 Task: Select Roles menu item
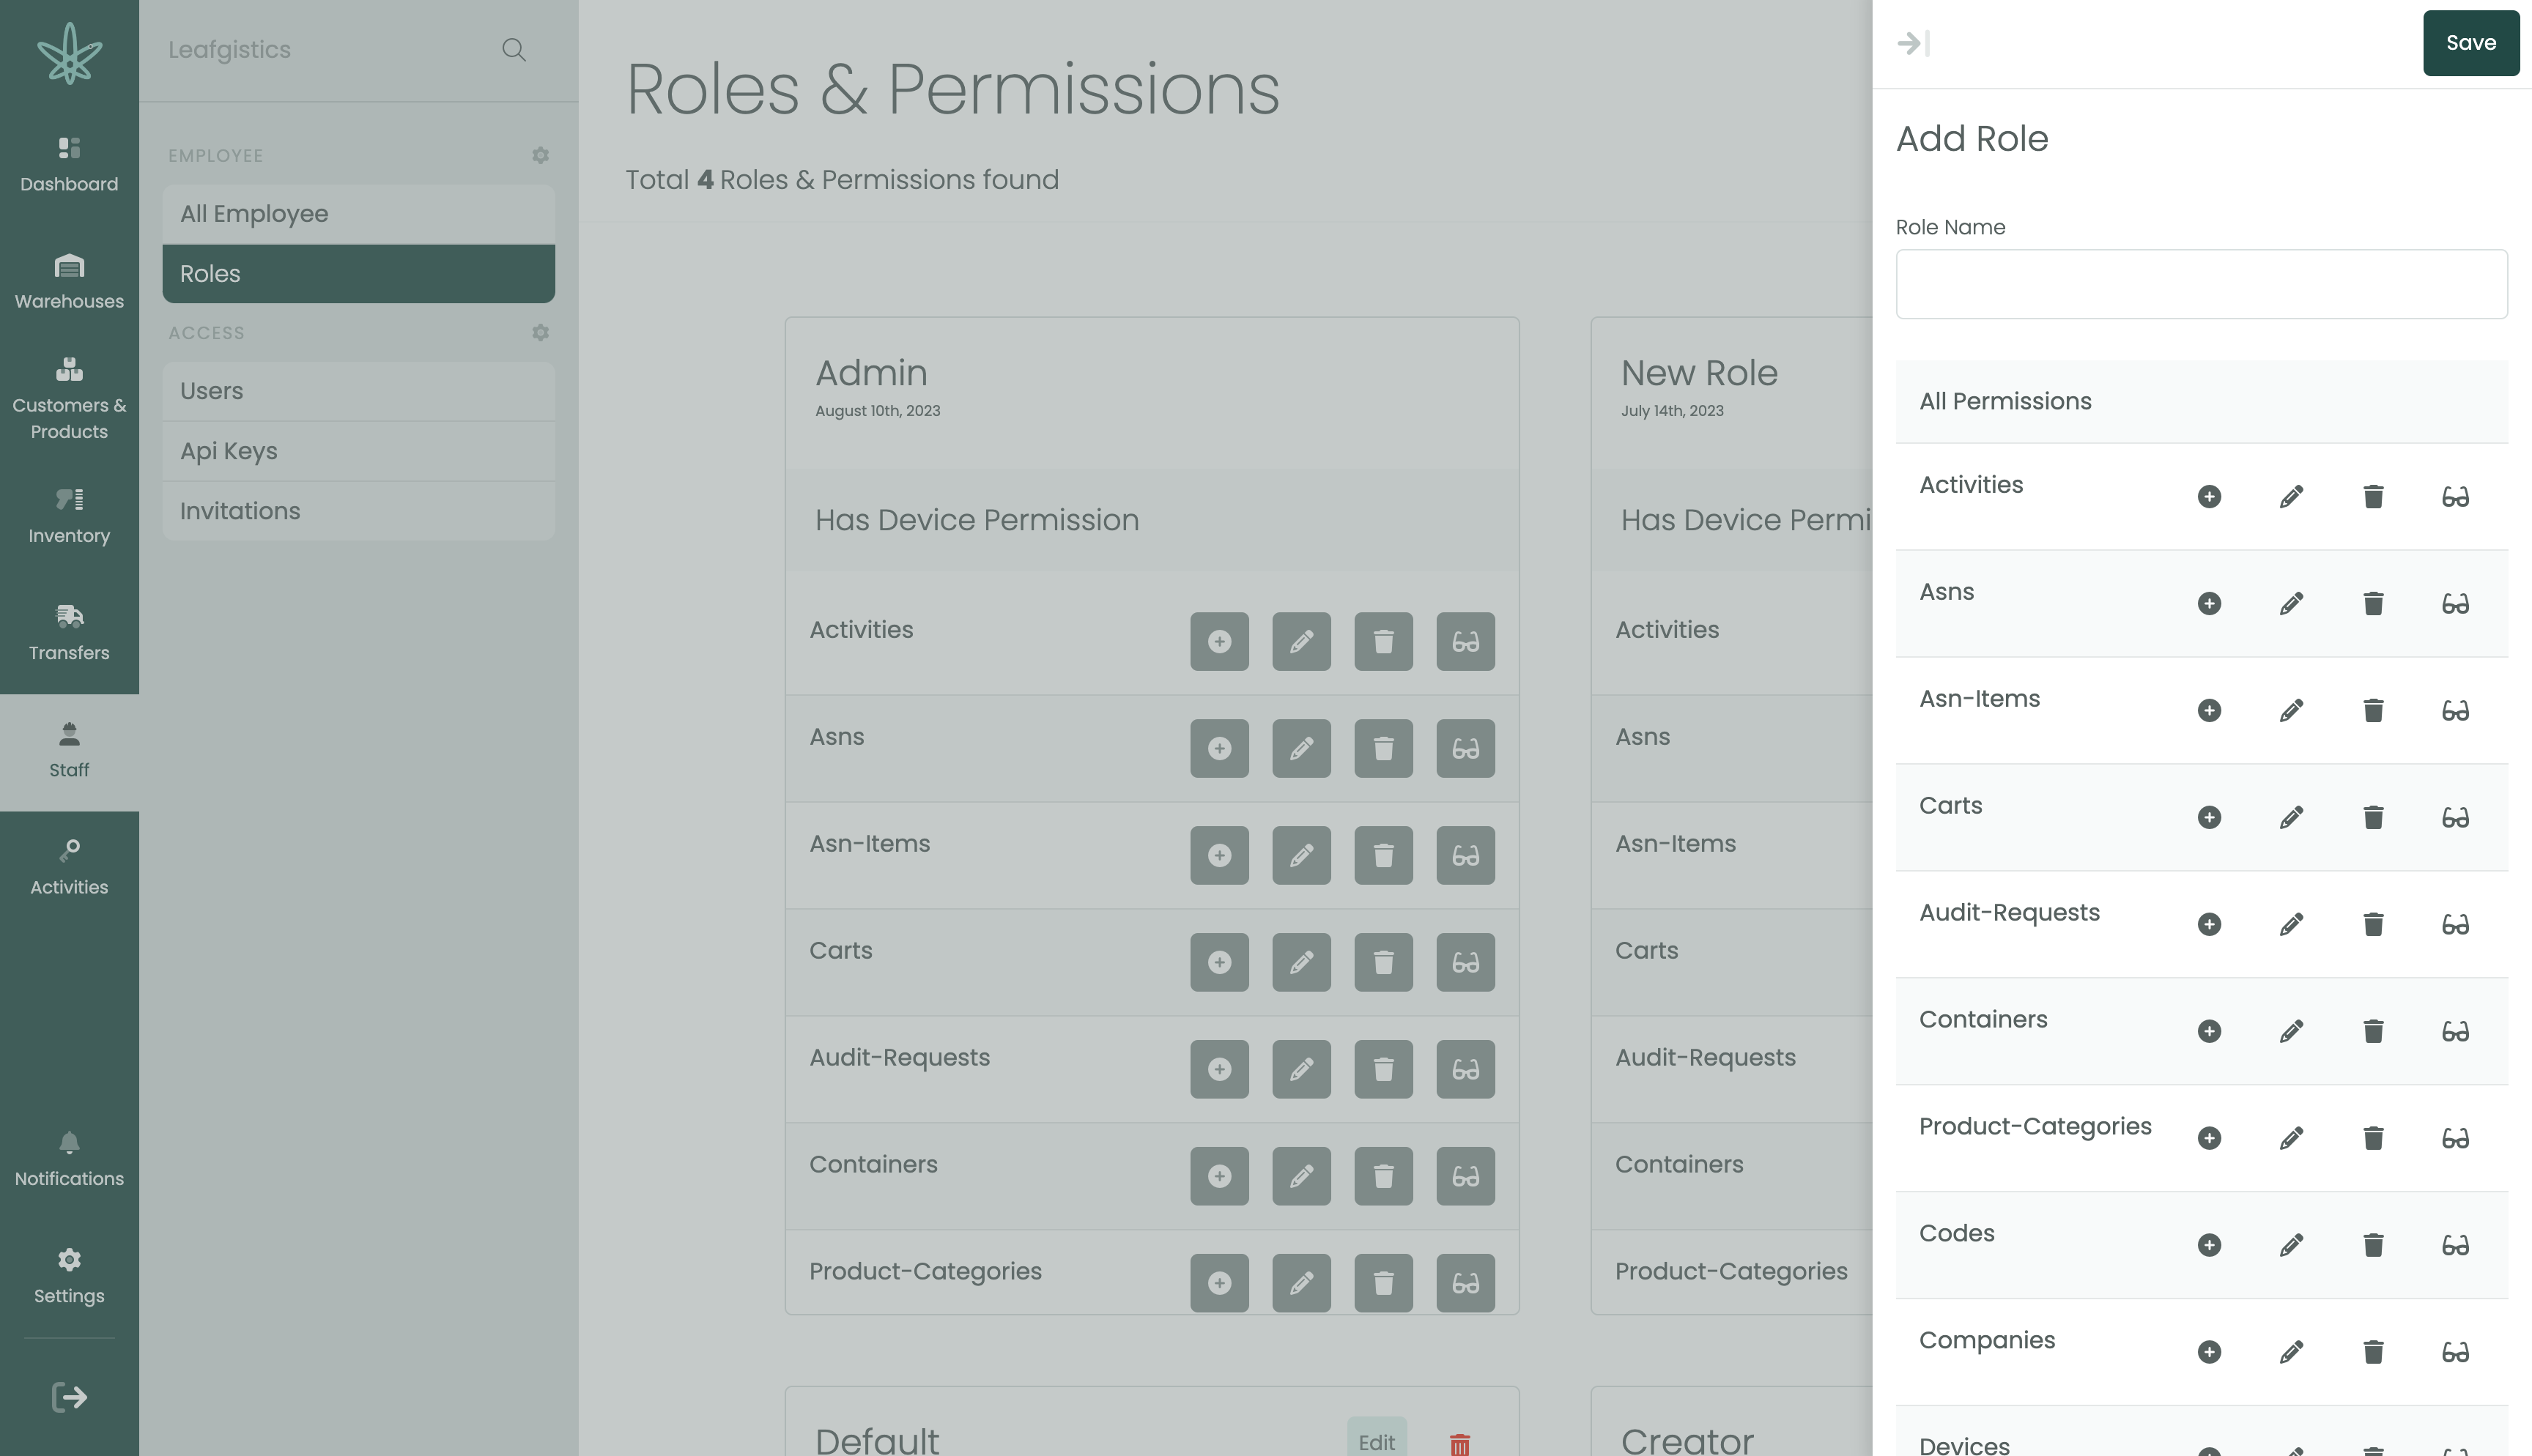coord(358,274)
